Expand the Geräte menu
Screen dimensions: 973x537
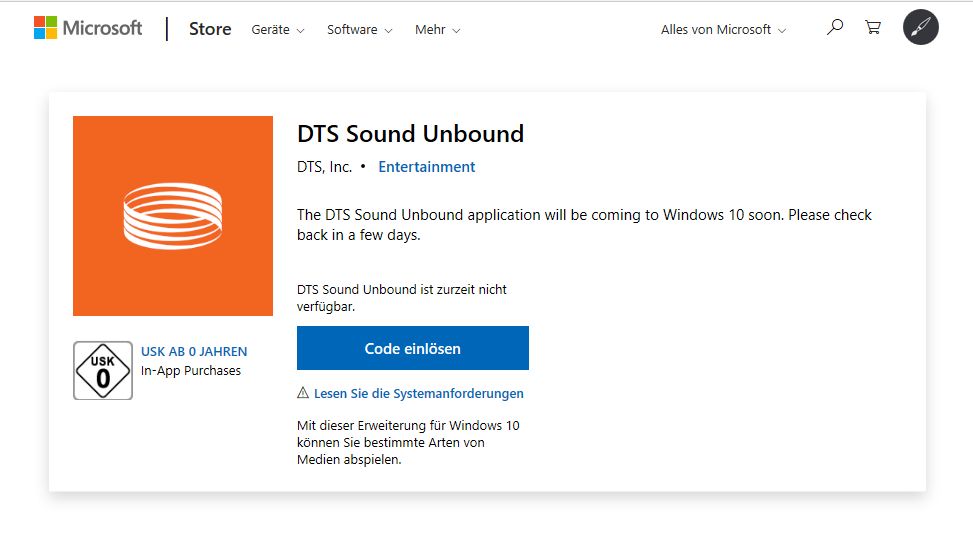pyautogui.click(x=277, y=30)
